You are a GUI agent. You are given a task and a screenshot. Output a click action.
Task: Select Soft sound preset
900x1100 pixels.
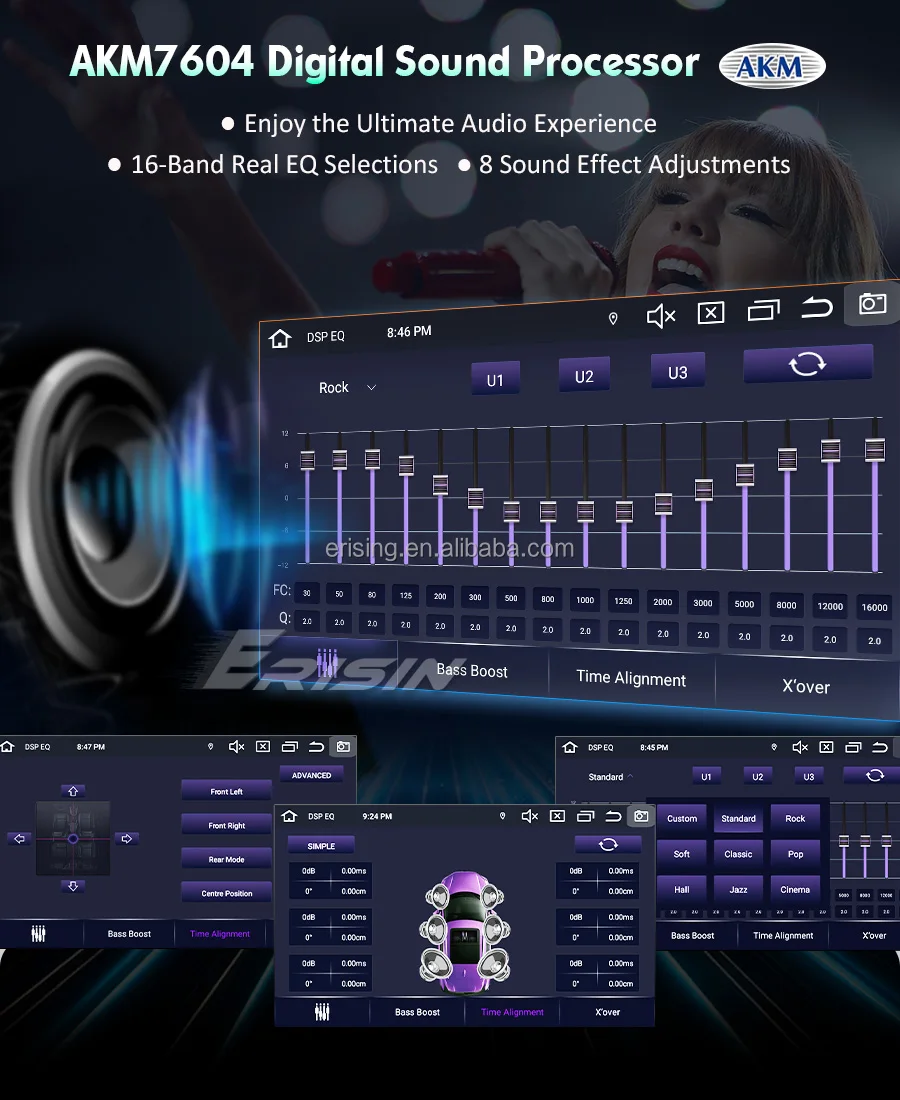[x=682, y=854]
